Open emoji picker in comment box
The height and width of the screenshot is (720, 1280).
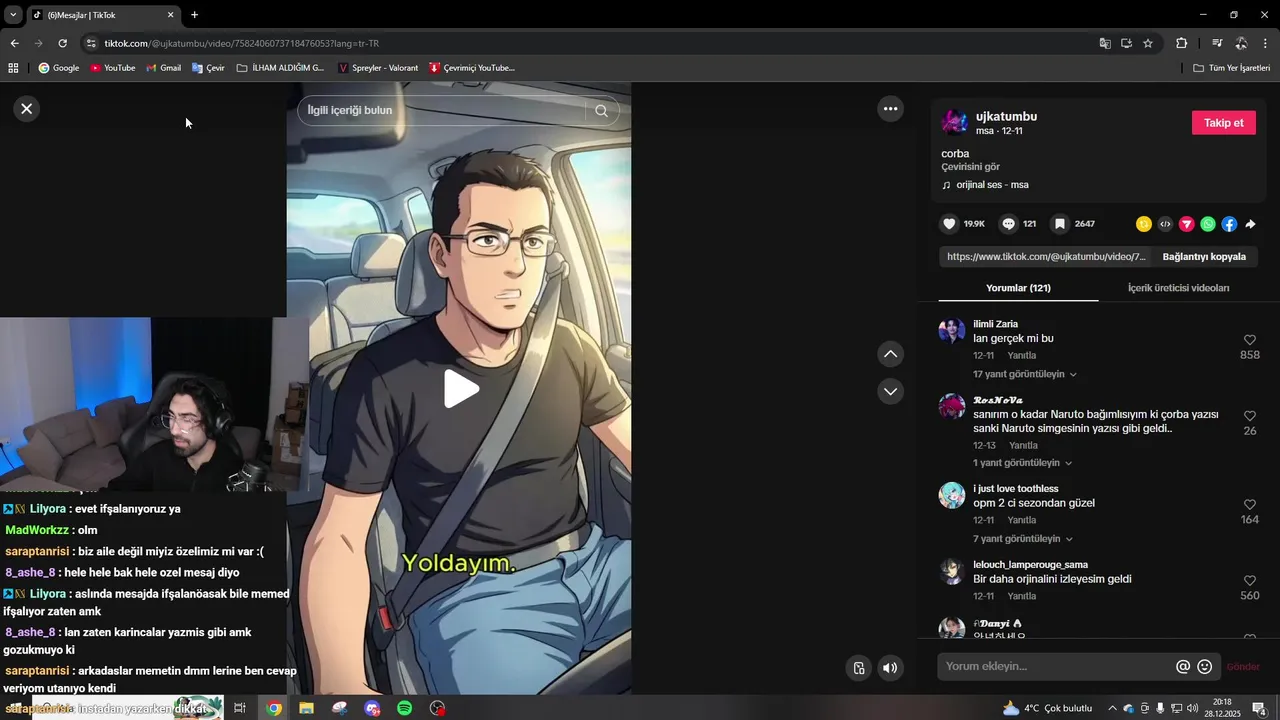(x=1205, y=666)
